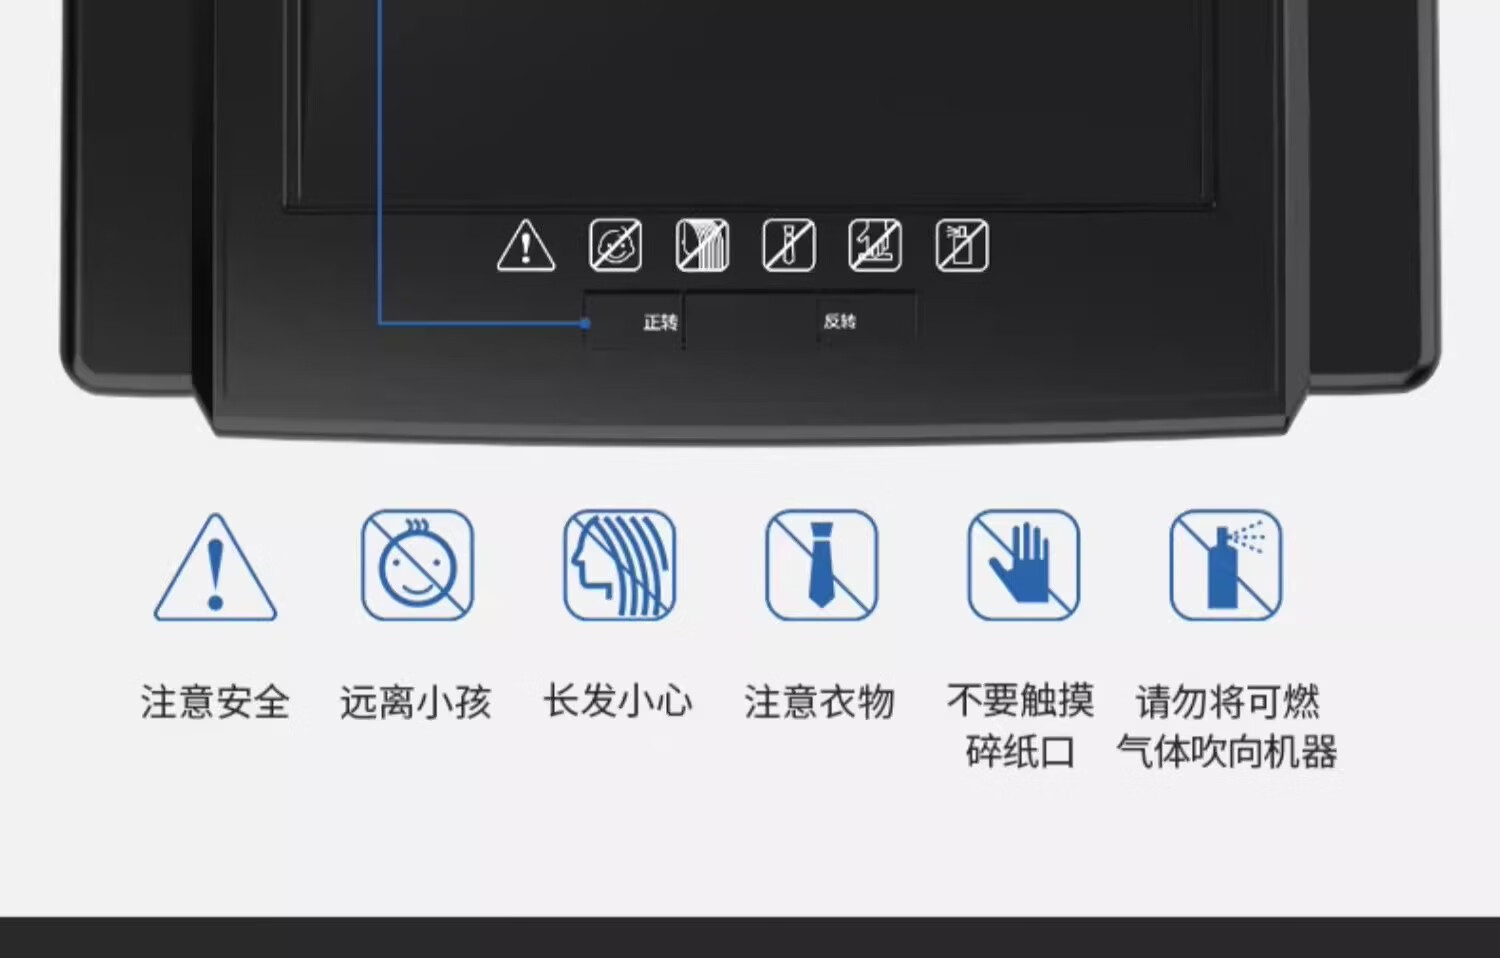1500x958 pixels.
Task: Click the 远离小孩 label
Action: pyautogui.click(x=416, y=702)
